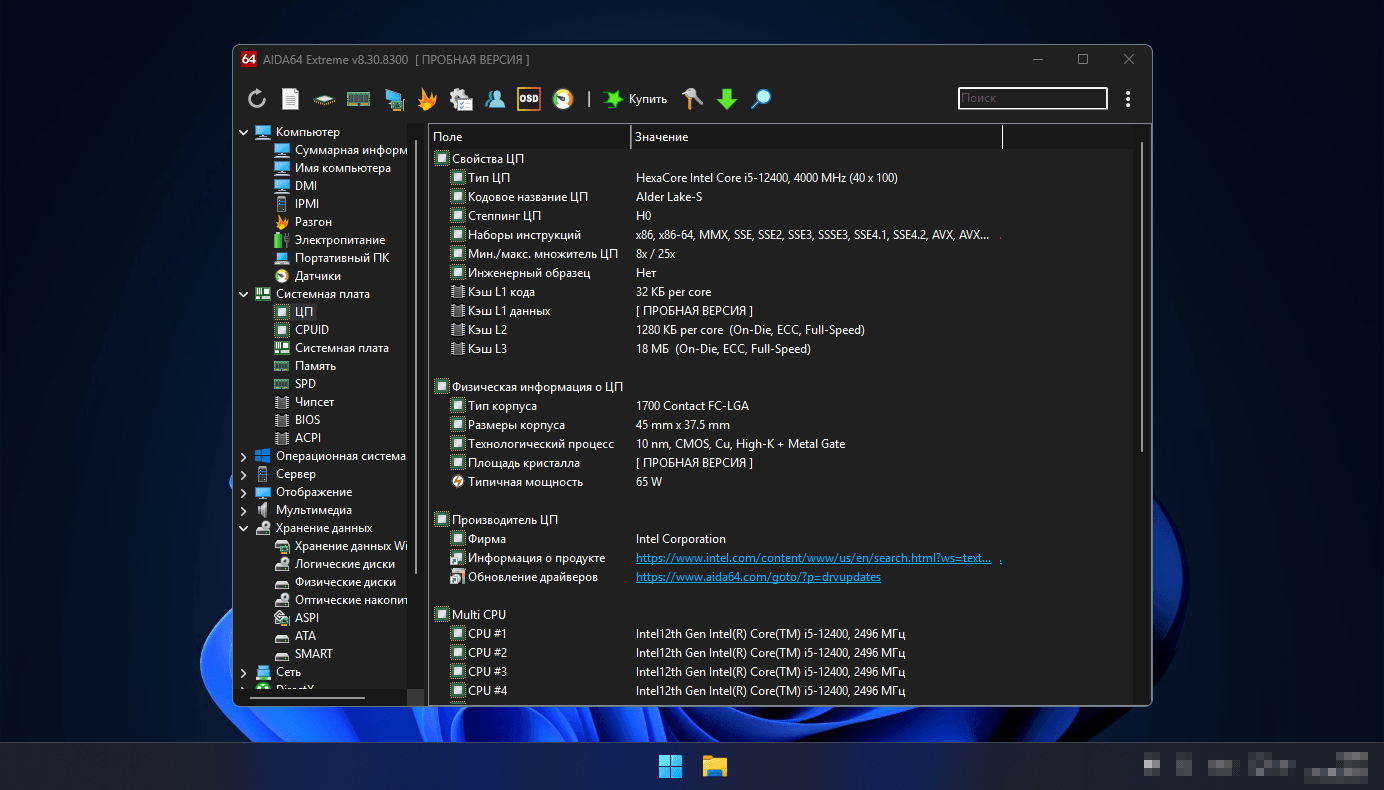
Task: Select the Чипсет tree item
Action: click(304, 402)
